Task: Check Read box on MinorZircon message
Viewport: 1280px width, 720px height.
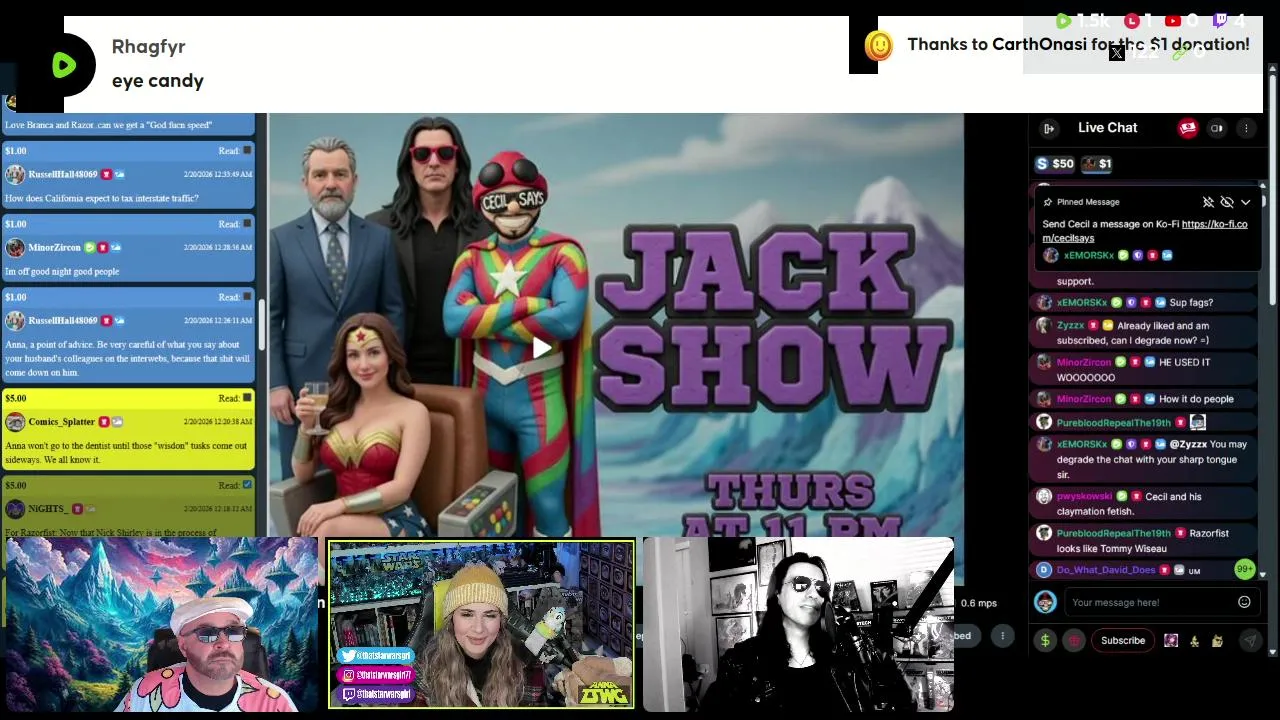Action: click(247, 224)
